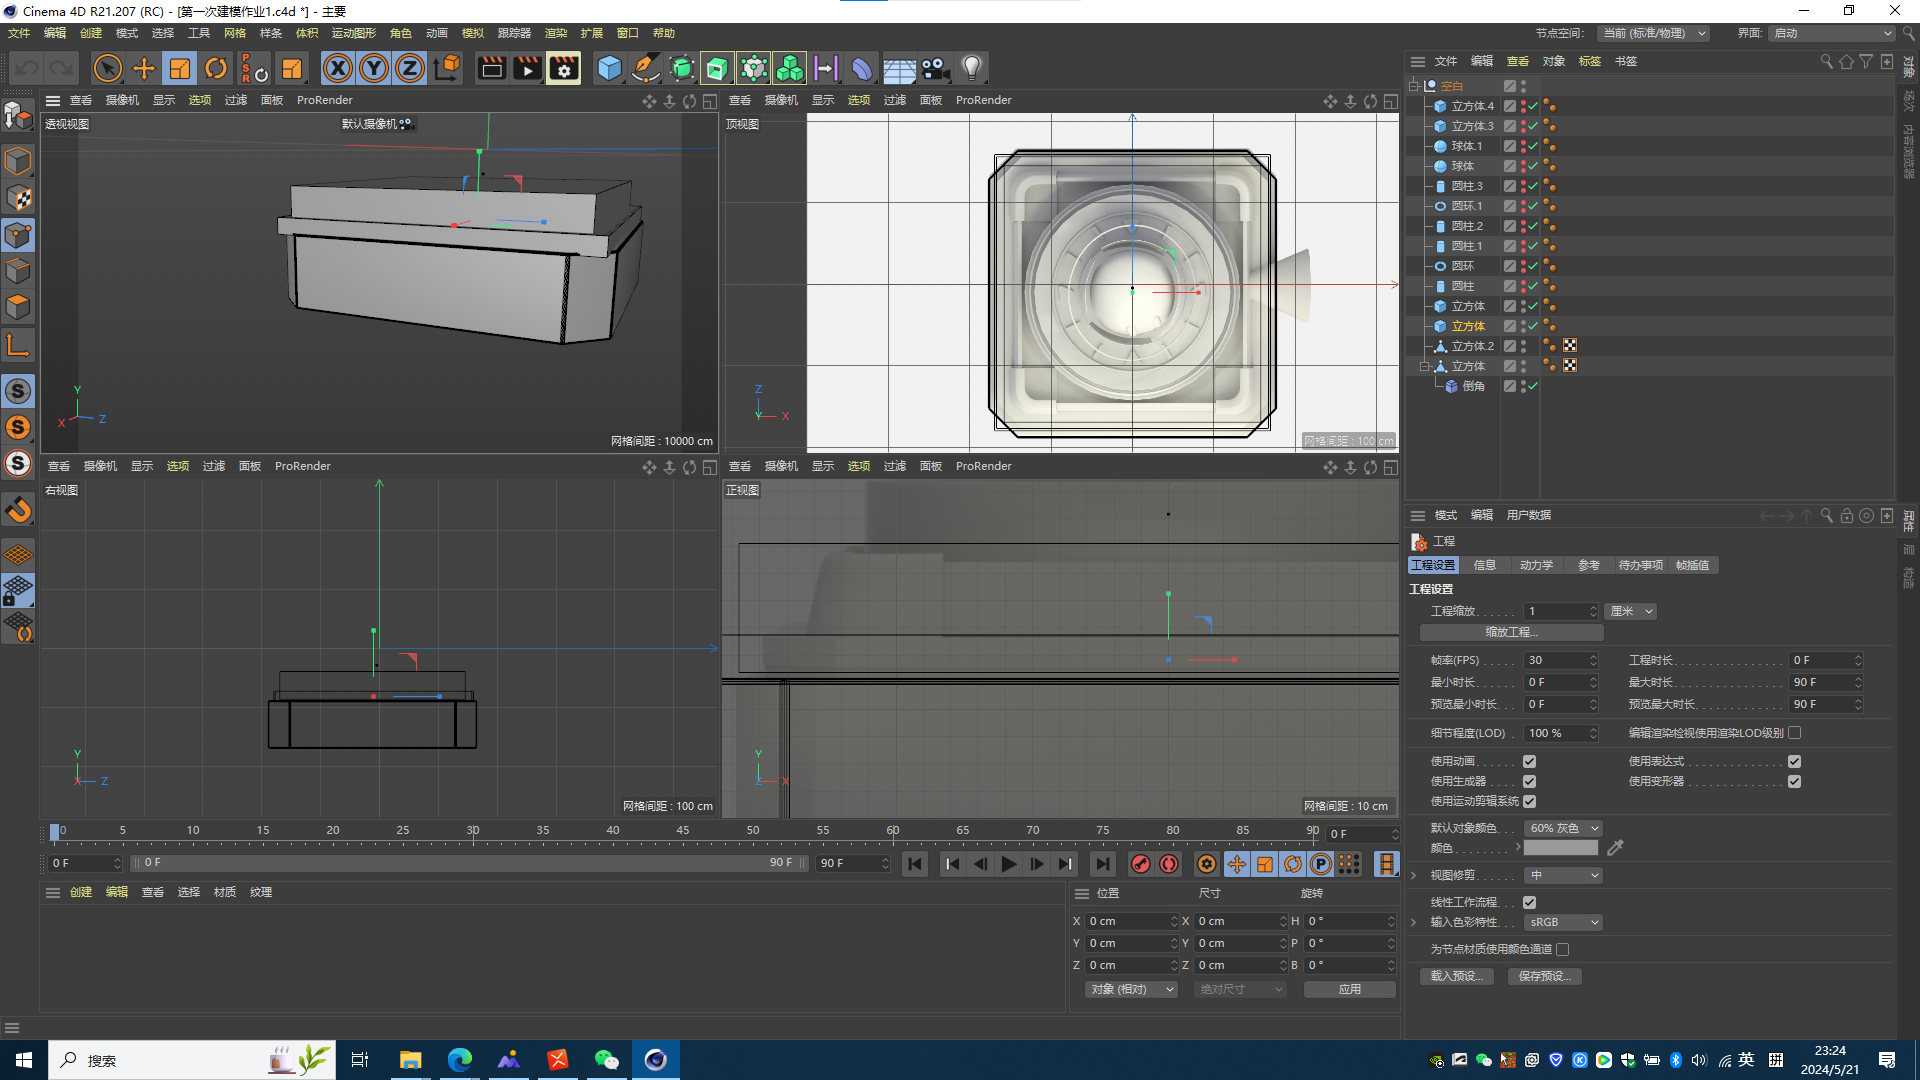Click the gray 颜色 swatch
This screenshot has height=1080, width=1920.
coord(1560,848)
